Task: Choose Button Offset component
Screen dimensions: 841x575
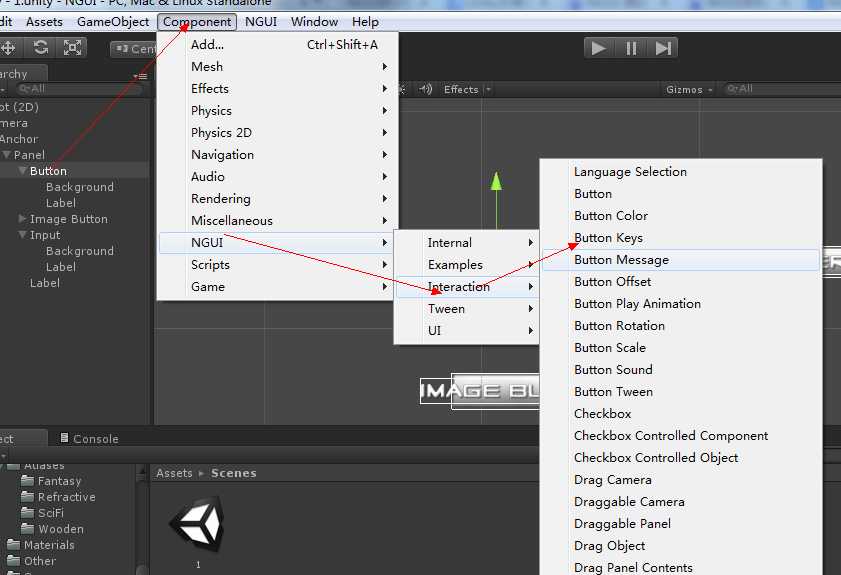Action: pos(681,282)
